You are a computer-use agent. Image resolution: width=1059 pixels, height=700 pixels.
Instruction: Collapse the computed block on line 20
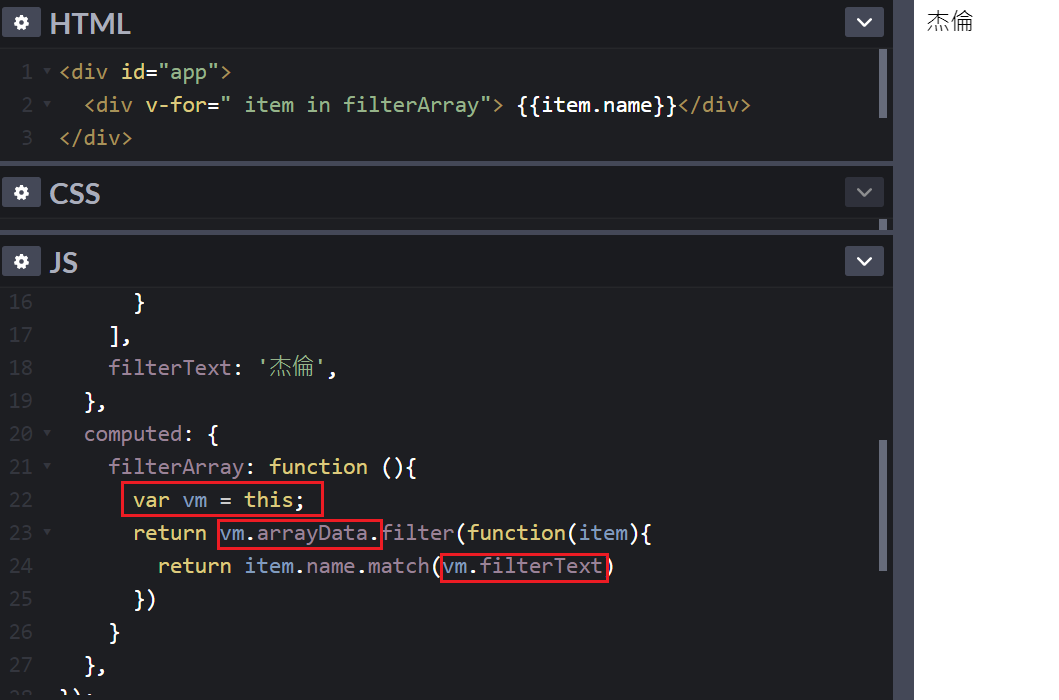pyautogui.click(x=47, y=434)
